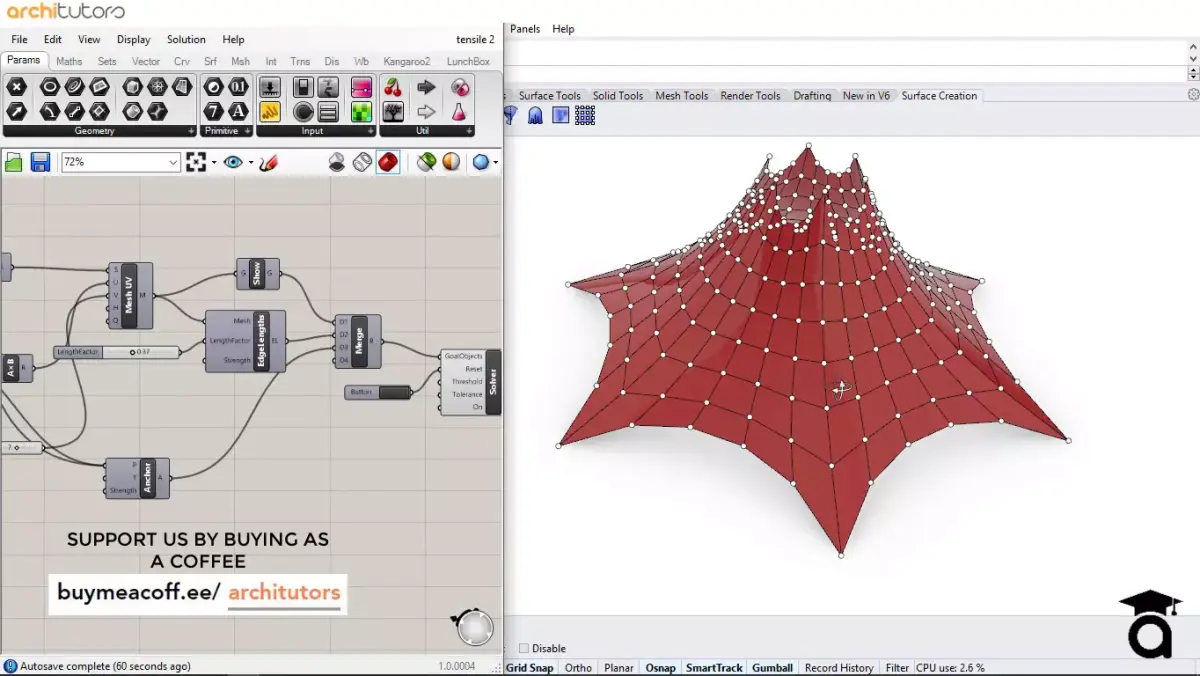Viewport: 1200px width, 676px height.
Task: Open the named views eye dropdown arrow
Action: pos(250,162)
